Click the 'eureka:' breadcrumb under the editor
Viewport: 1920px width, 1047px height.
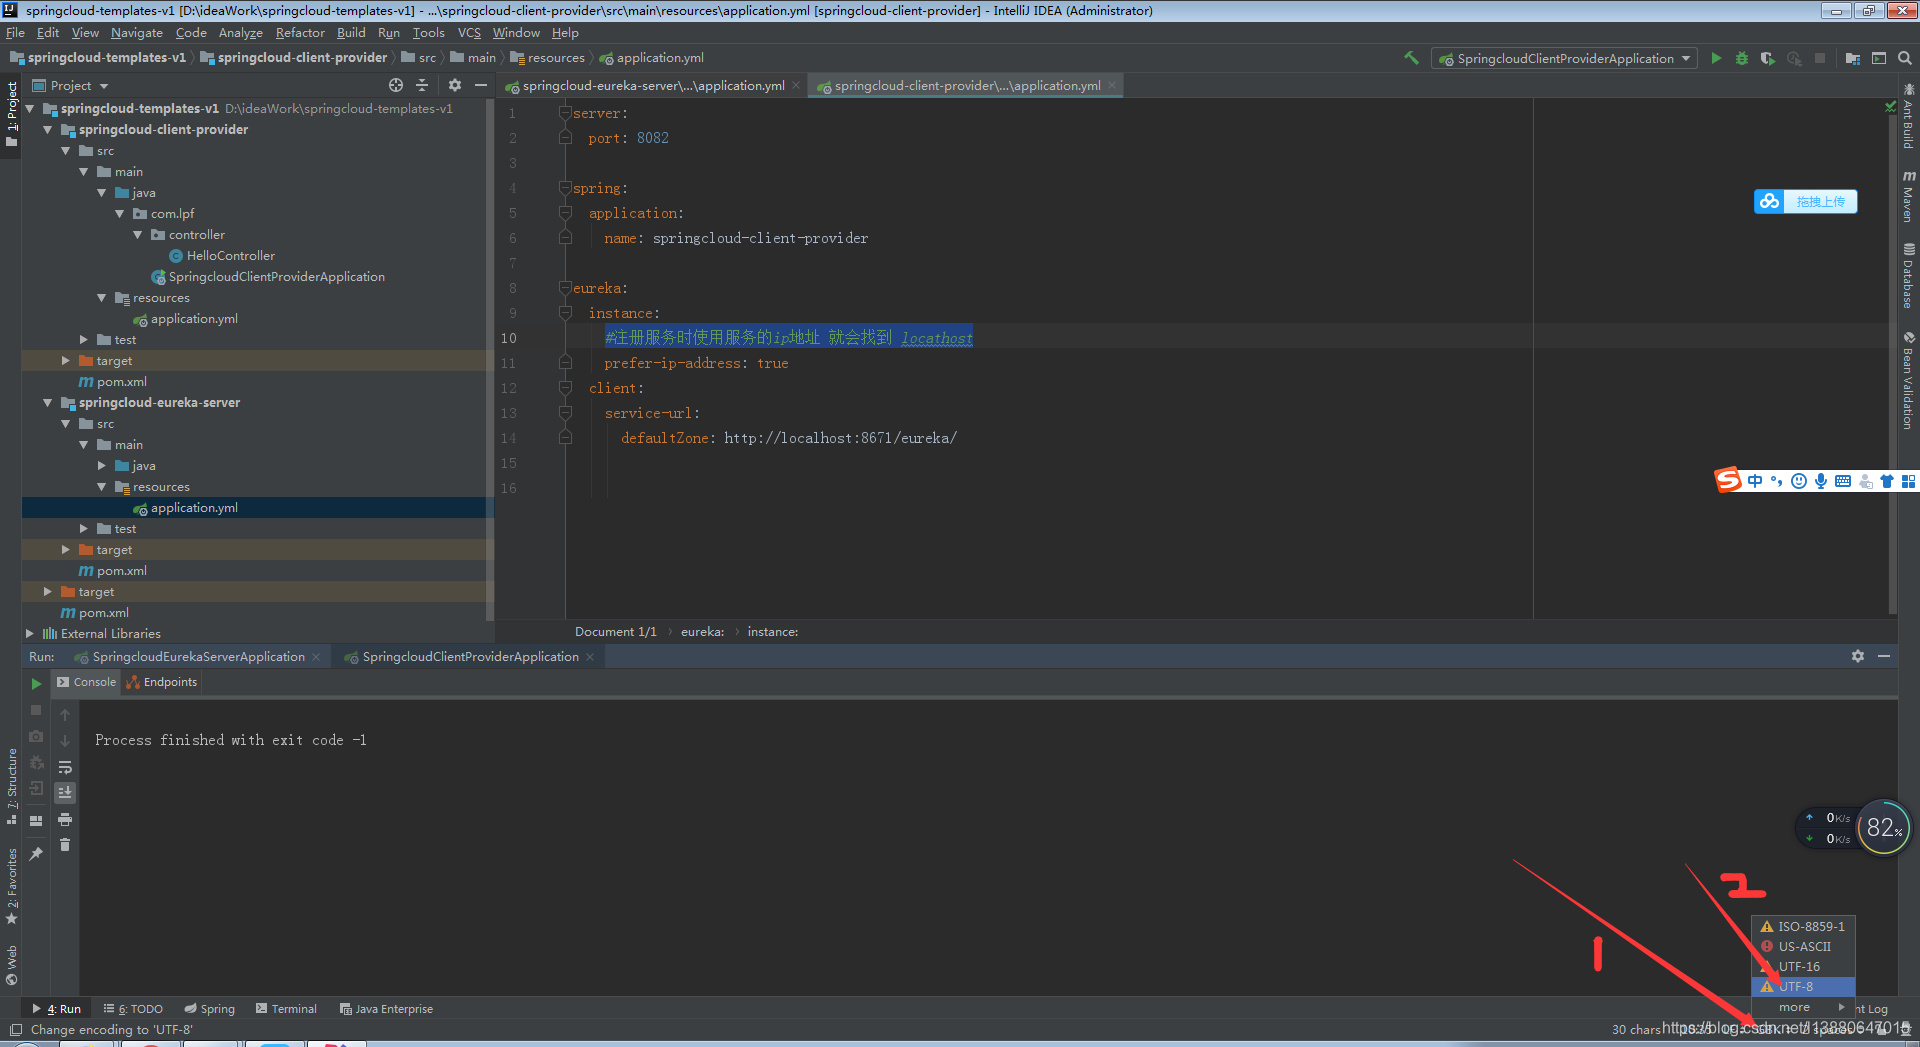tap(703, 632)
